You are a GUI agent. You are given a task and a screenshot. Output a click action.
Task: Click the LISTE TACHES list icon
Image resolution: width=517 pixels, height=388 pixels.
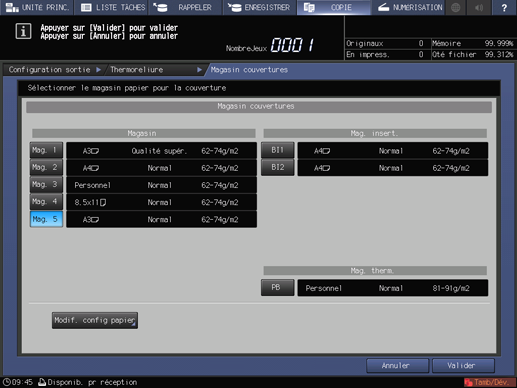coord(86,7)
